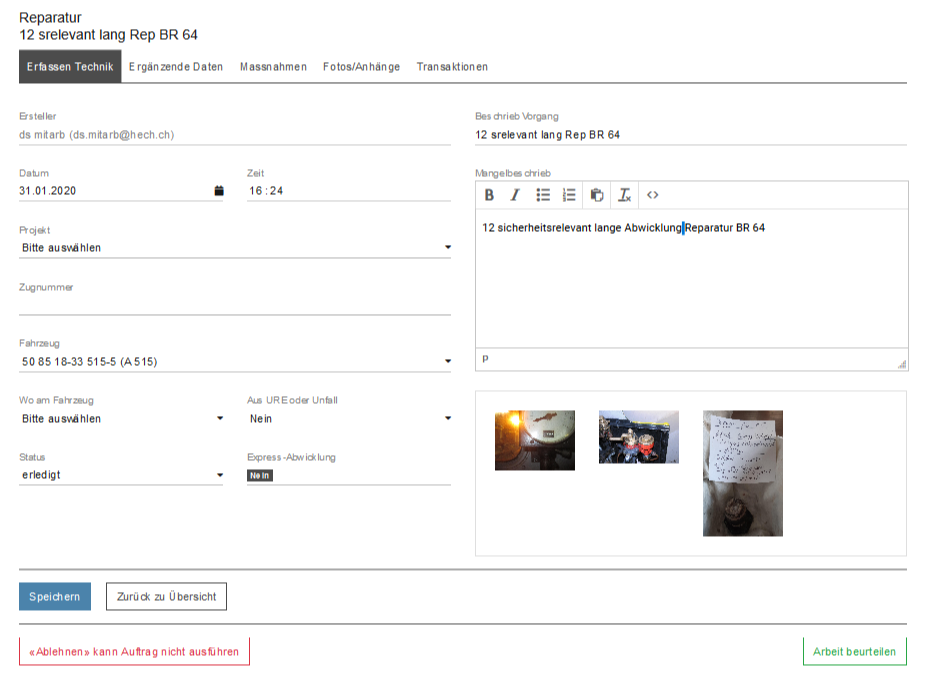Open the calendar date picker icon
Screen dimensions: 929x681
pos(219,191)
